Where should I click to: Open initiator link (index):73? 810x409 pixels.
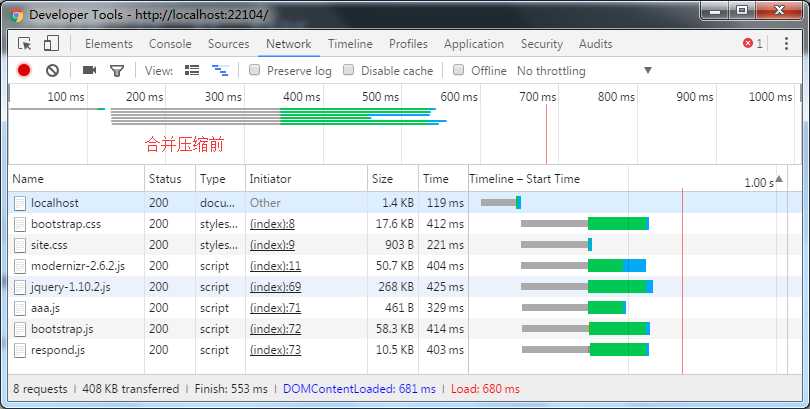point(275,350)
